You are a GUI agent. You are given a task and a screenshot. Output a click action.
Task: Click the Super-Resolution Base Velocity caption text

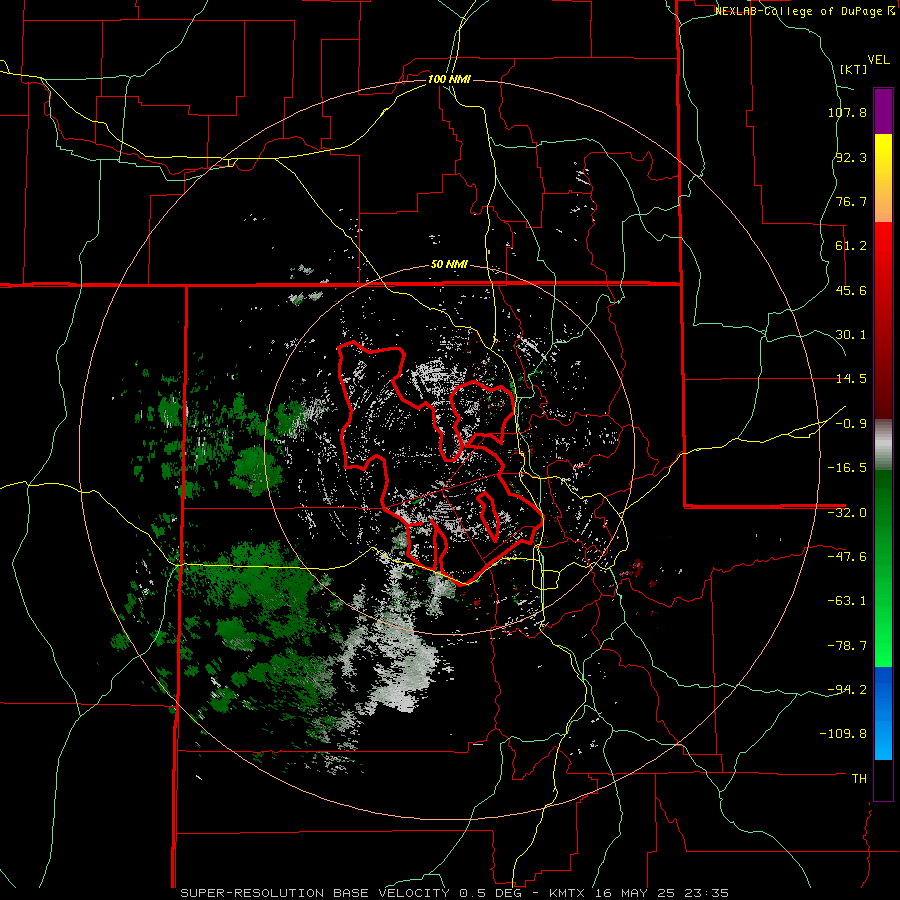[x=455, y=893]
